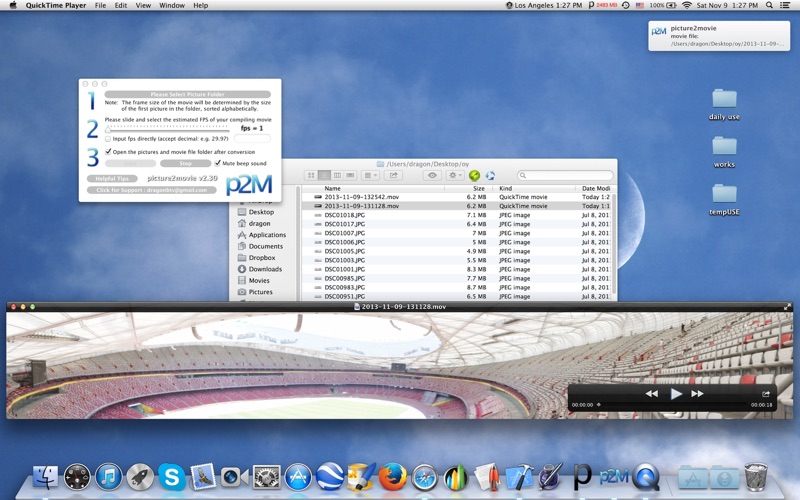Open the Mail stamp icon in Dock
This screenshot has height=500, width=800.
pos(203,477)
